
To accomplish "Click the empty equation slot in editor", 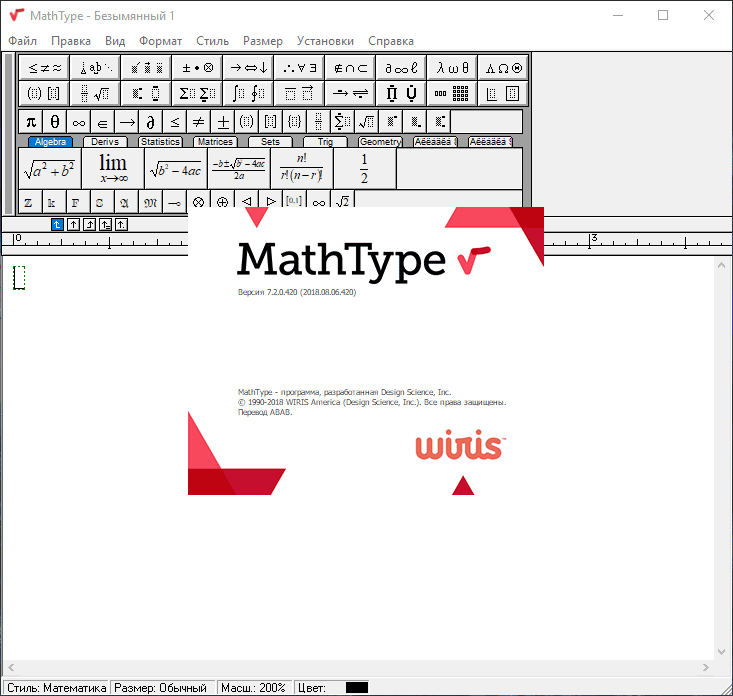I will (19, 278).
